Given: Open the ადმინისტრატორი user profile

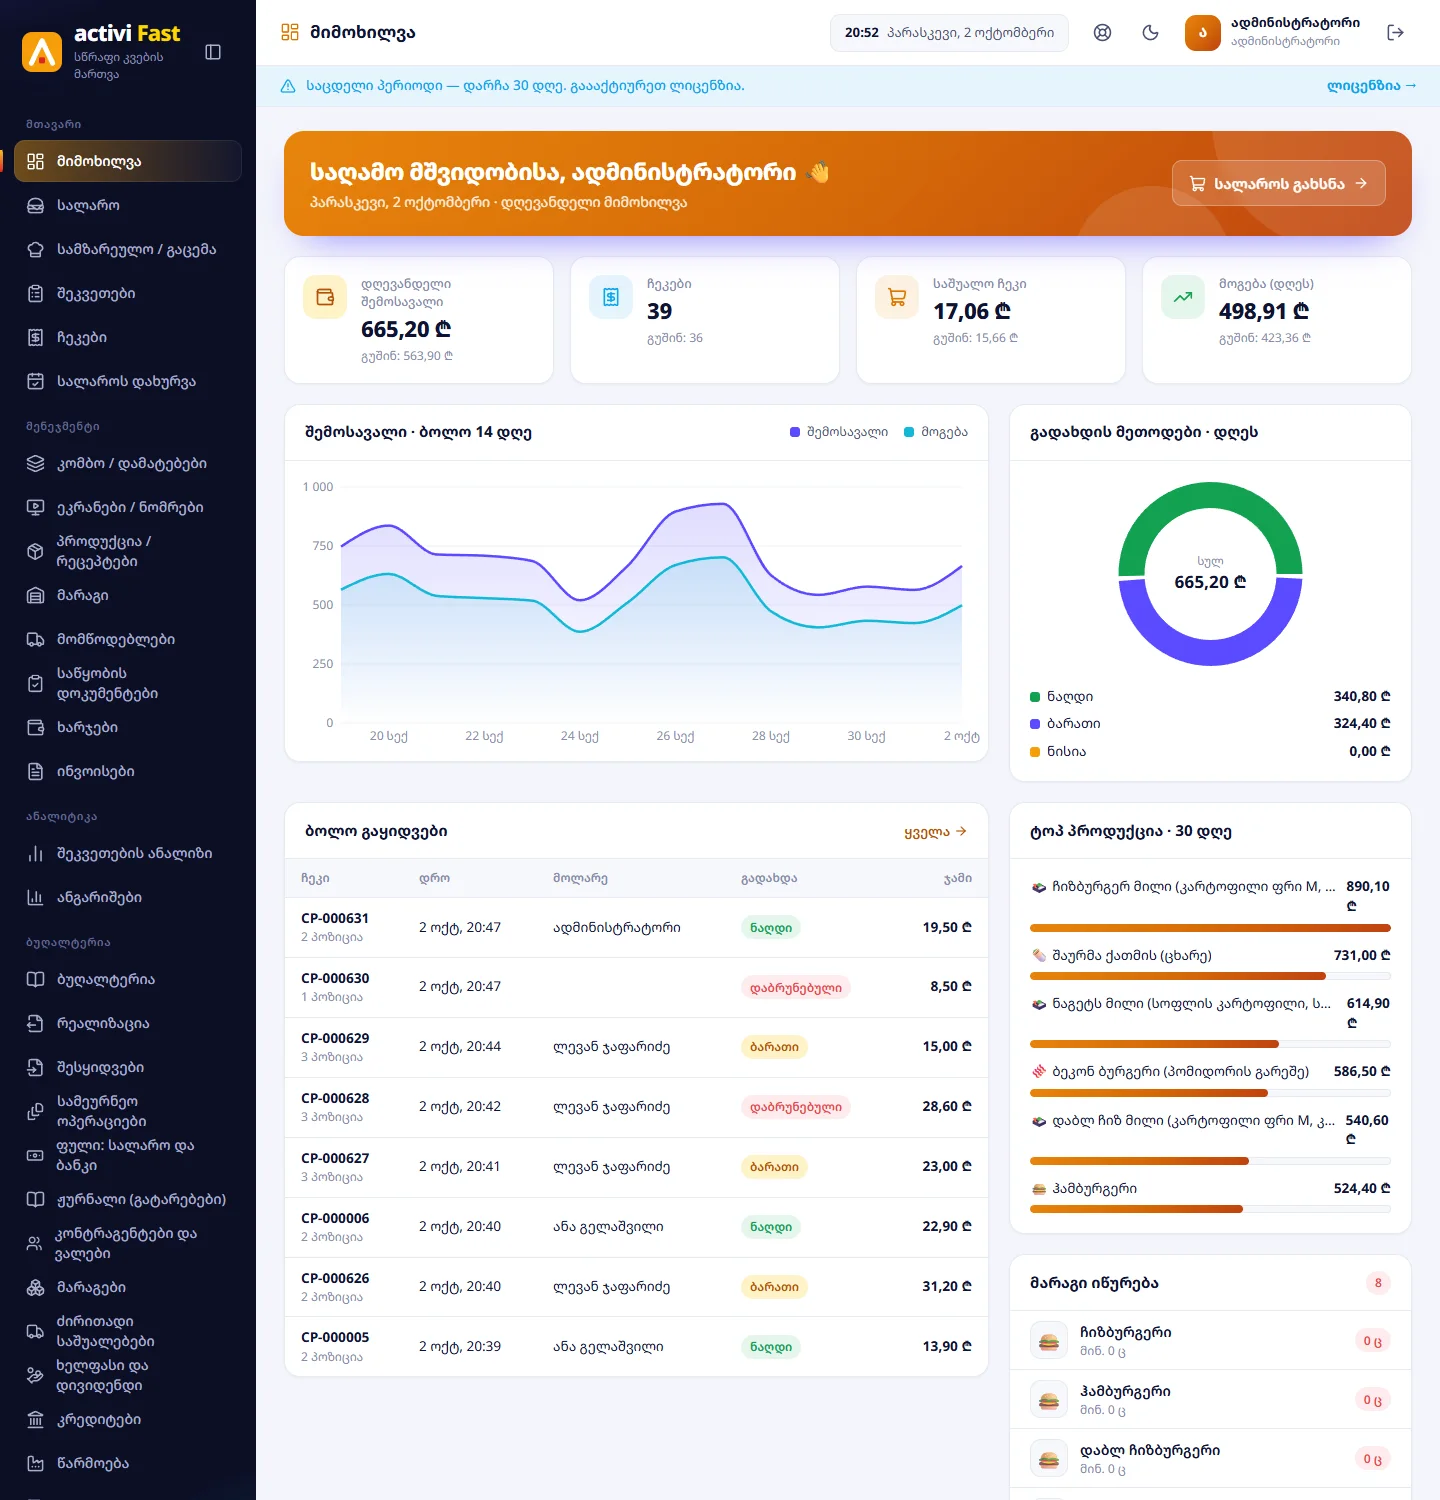Looking at the screenshot, I should click(1272, 32).
